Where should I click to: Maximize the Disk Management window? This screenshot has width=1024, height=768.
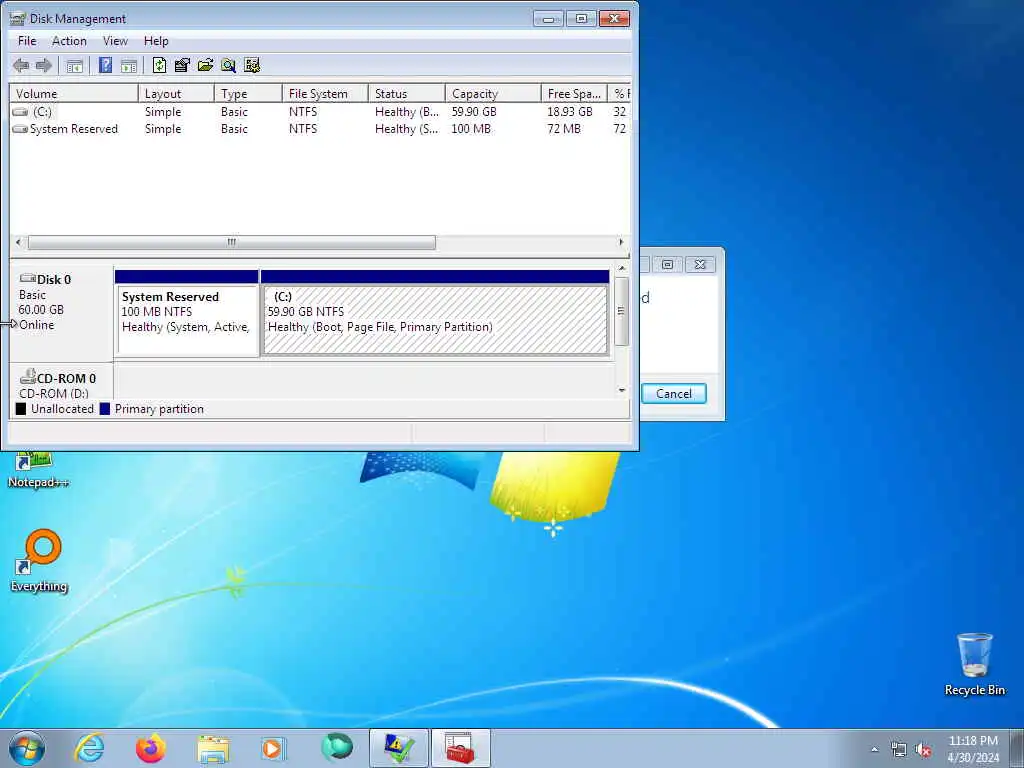(581, 19)
